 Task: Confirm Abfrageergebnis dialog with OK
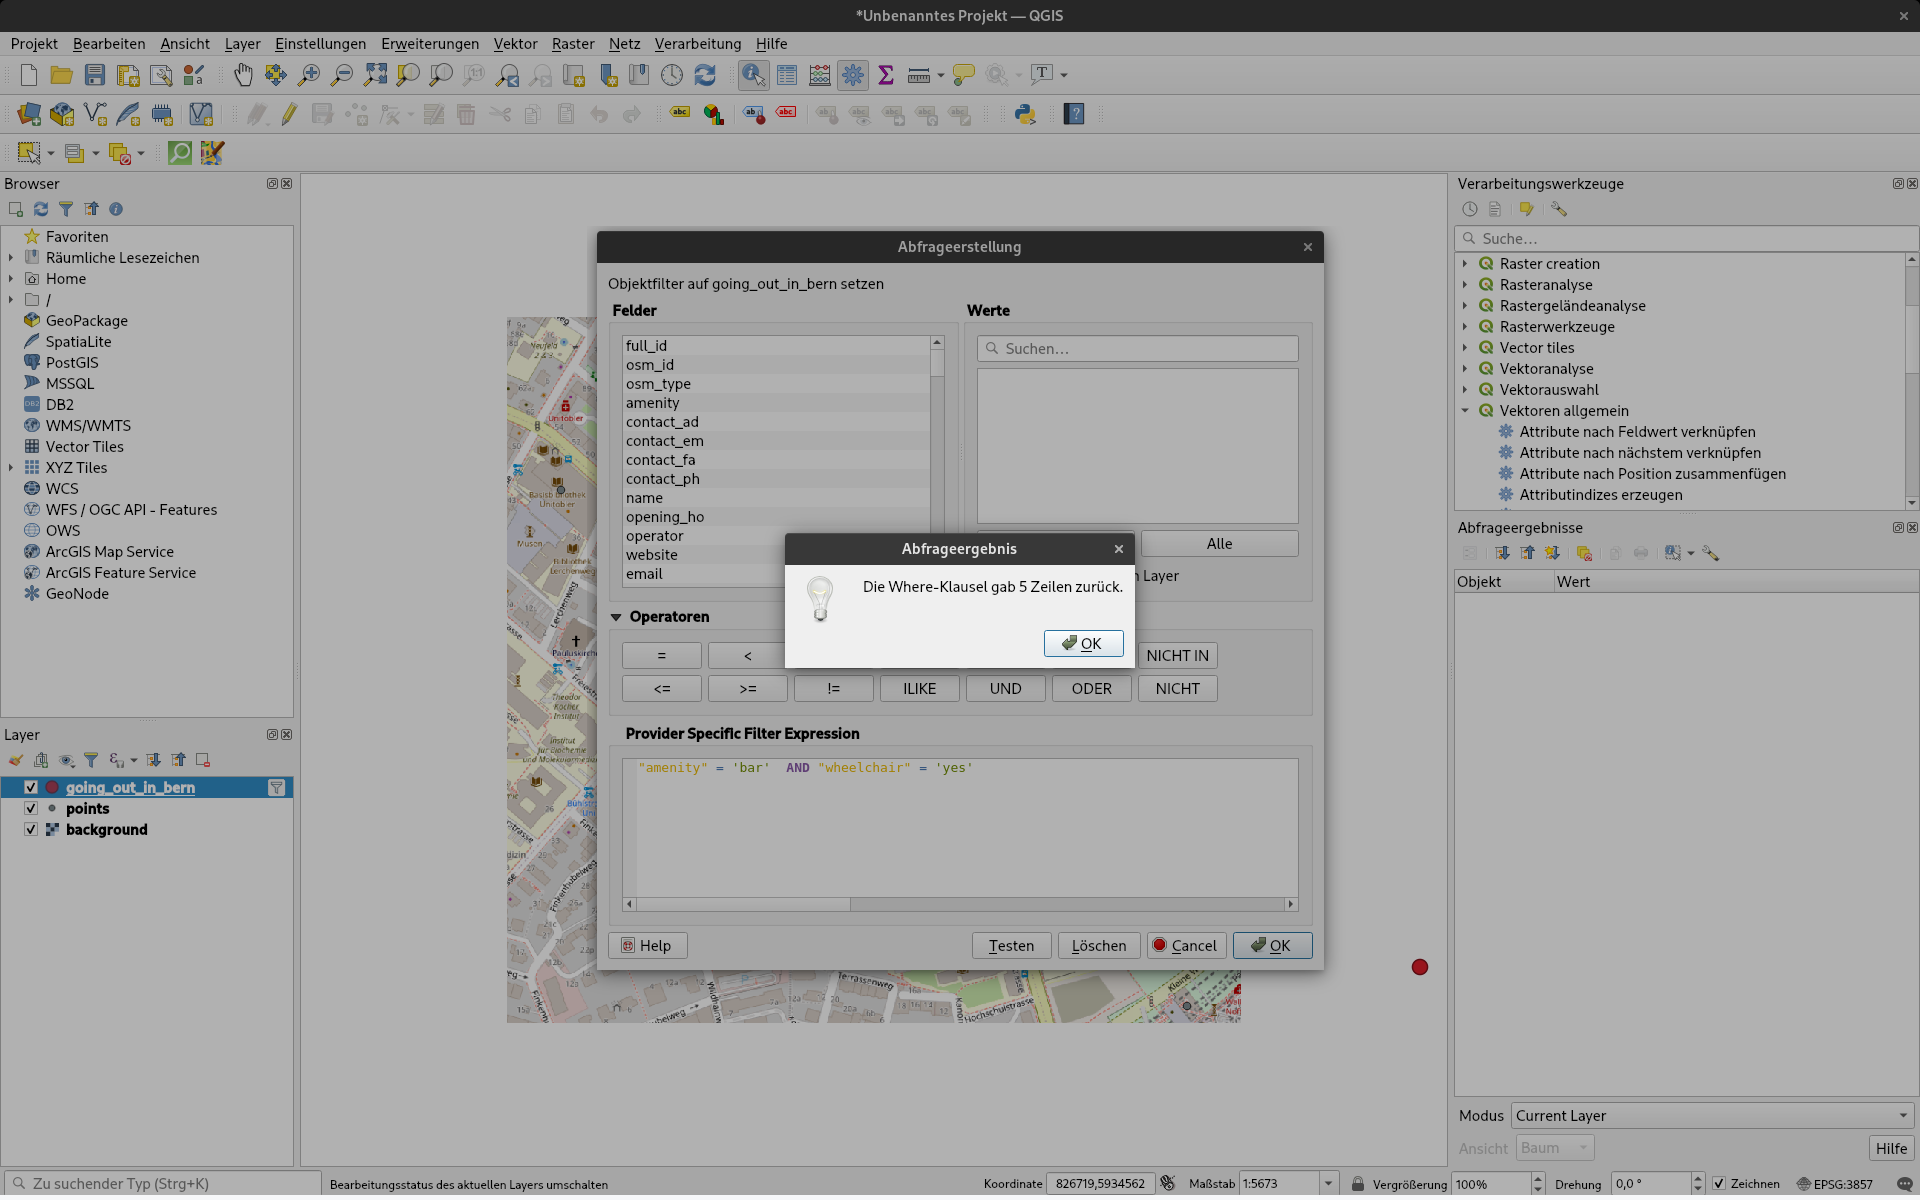pos(1083,643)
